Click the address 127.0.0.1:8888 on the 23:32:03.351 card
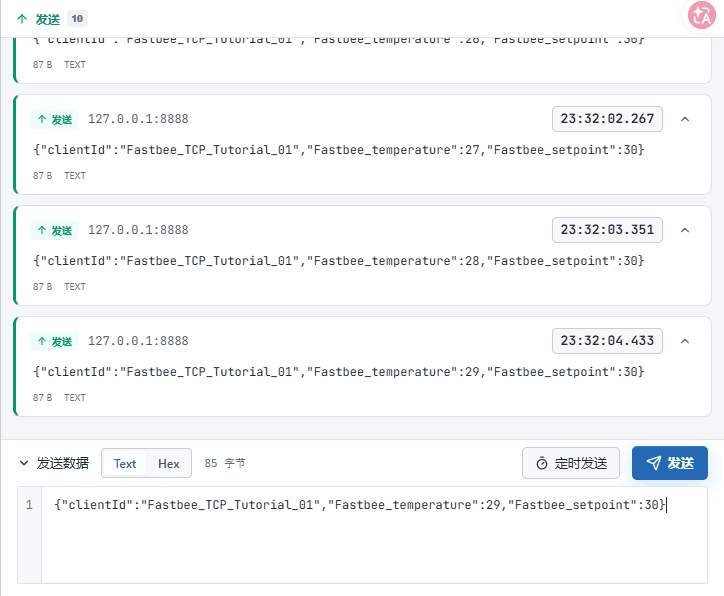This screenshot has height=596, width=724. (138, 230)
